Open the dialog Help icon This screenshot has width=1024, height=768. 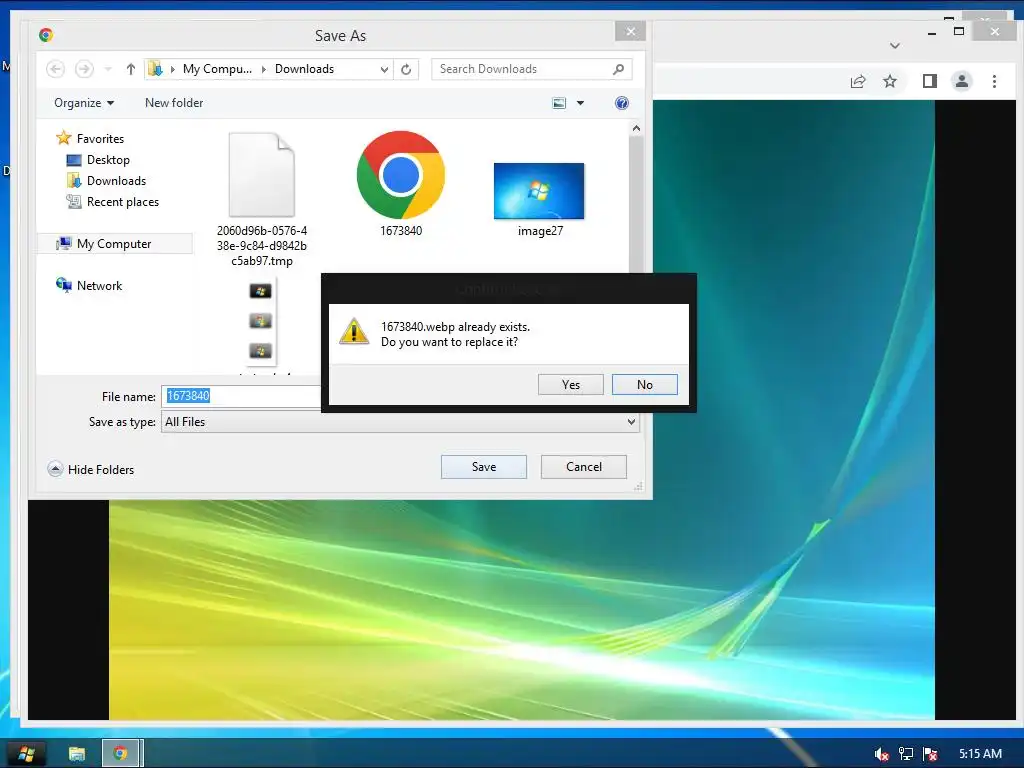(622, 103)
